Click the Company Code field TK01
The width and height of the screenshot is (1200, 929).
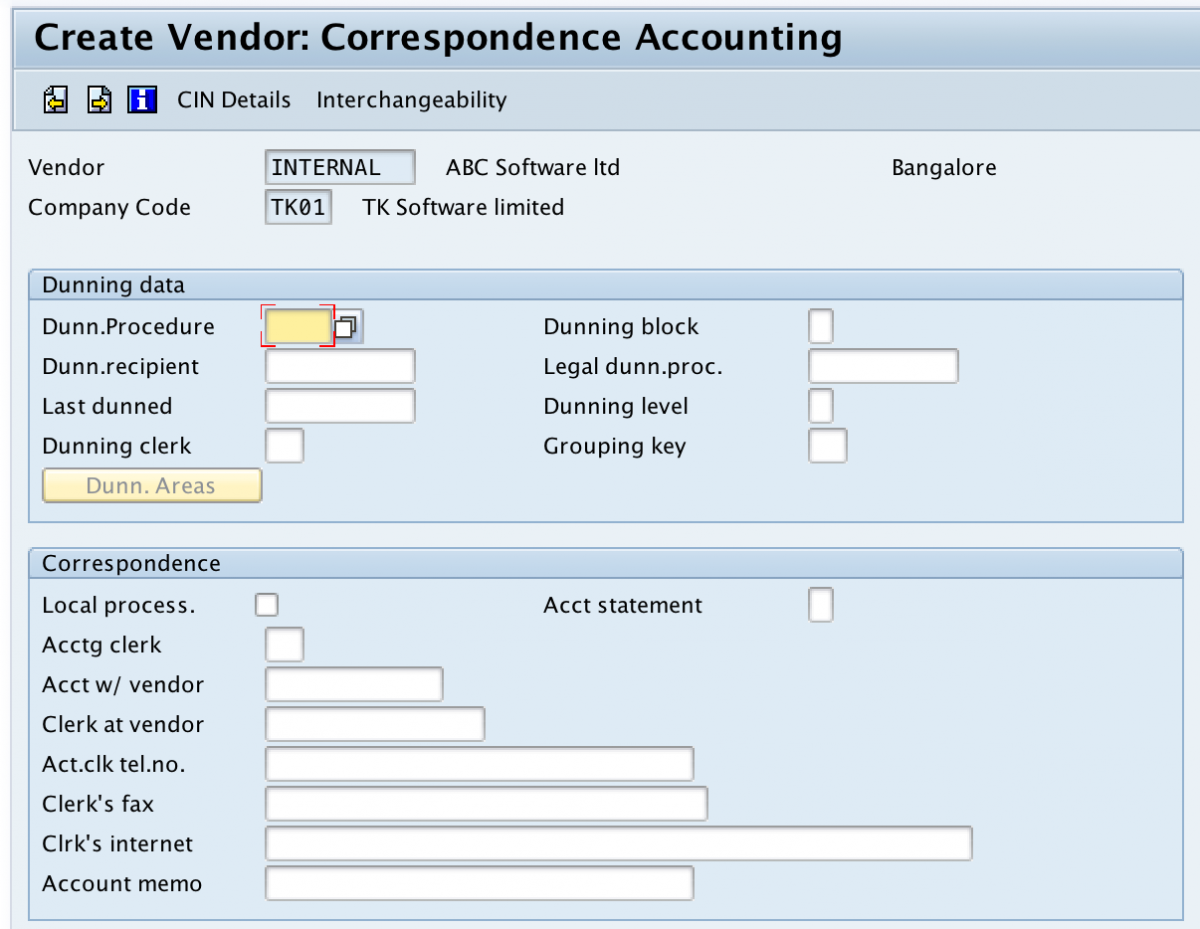(298, 207)
